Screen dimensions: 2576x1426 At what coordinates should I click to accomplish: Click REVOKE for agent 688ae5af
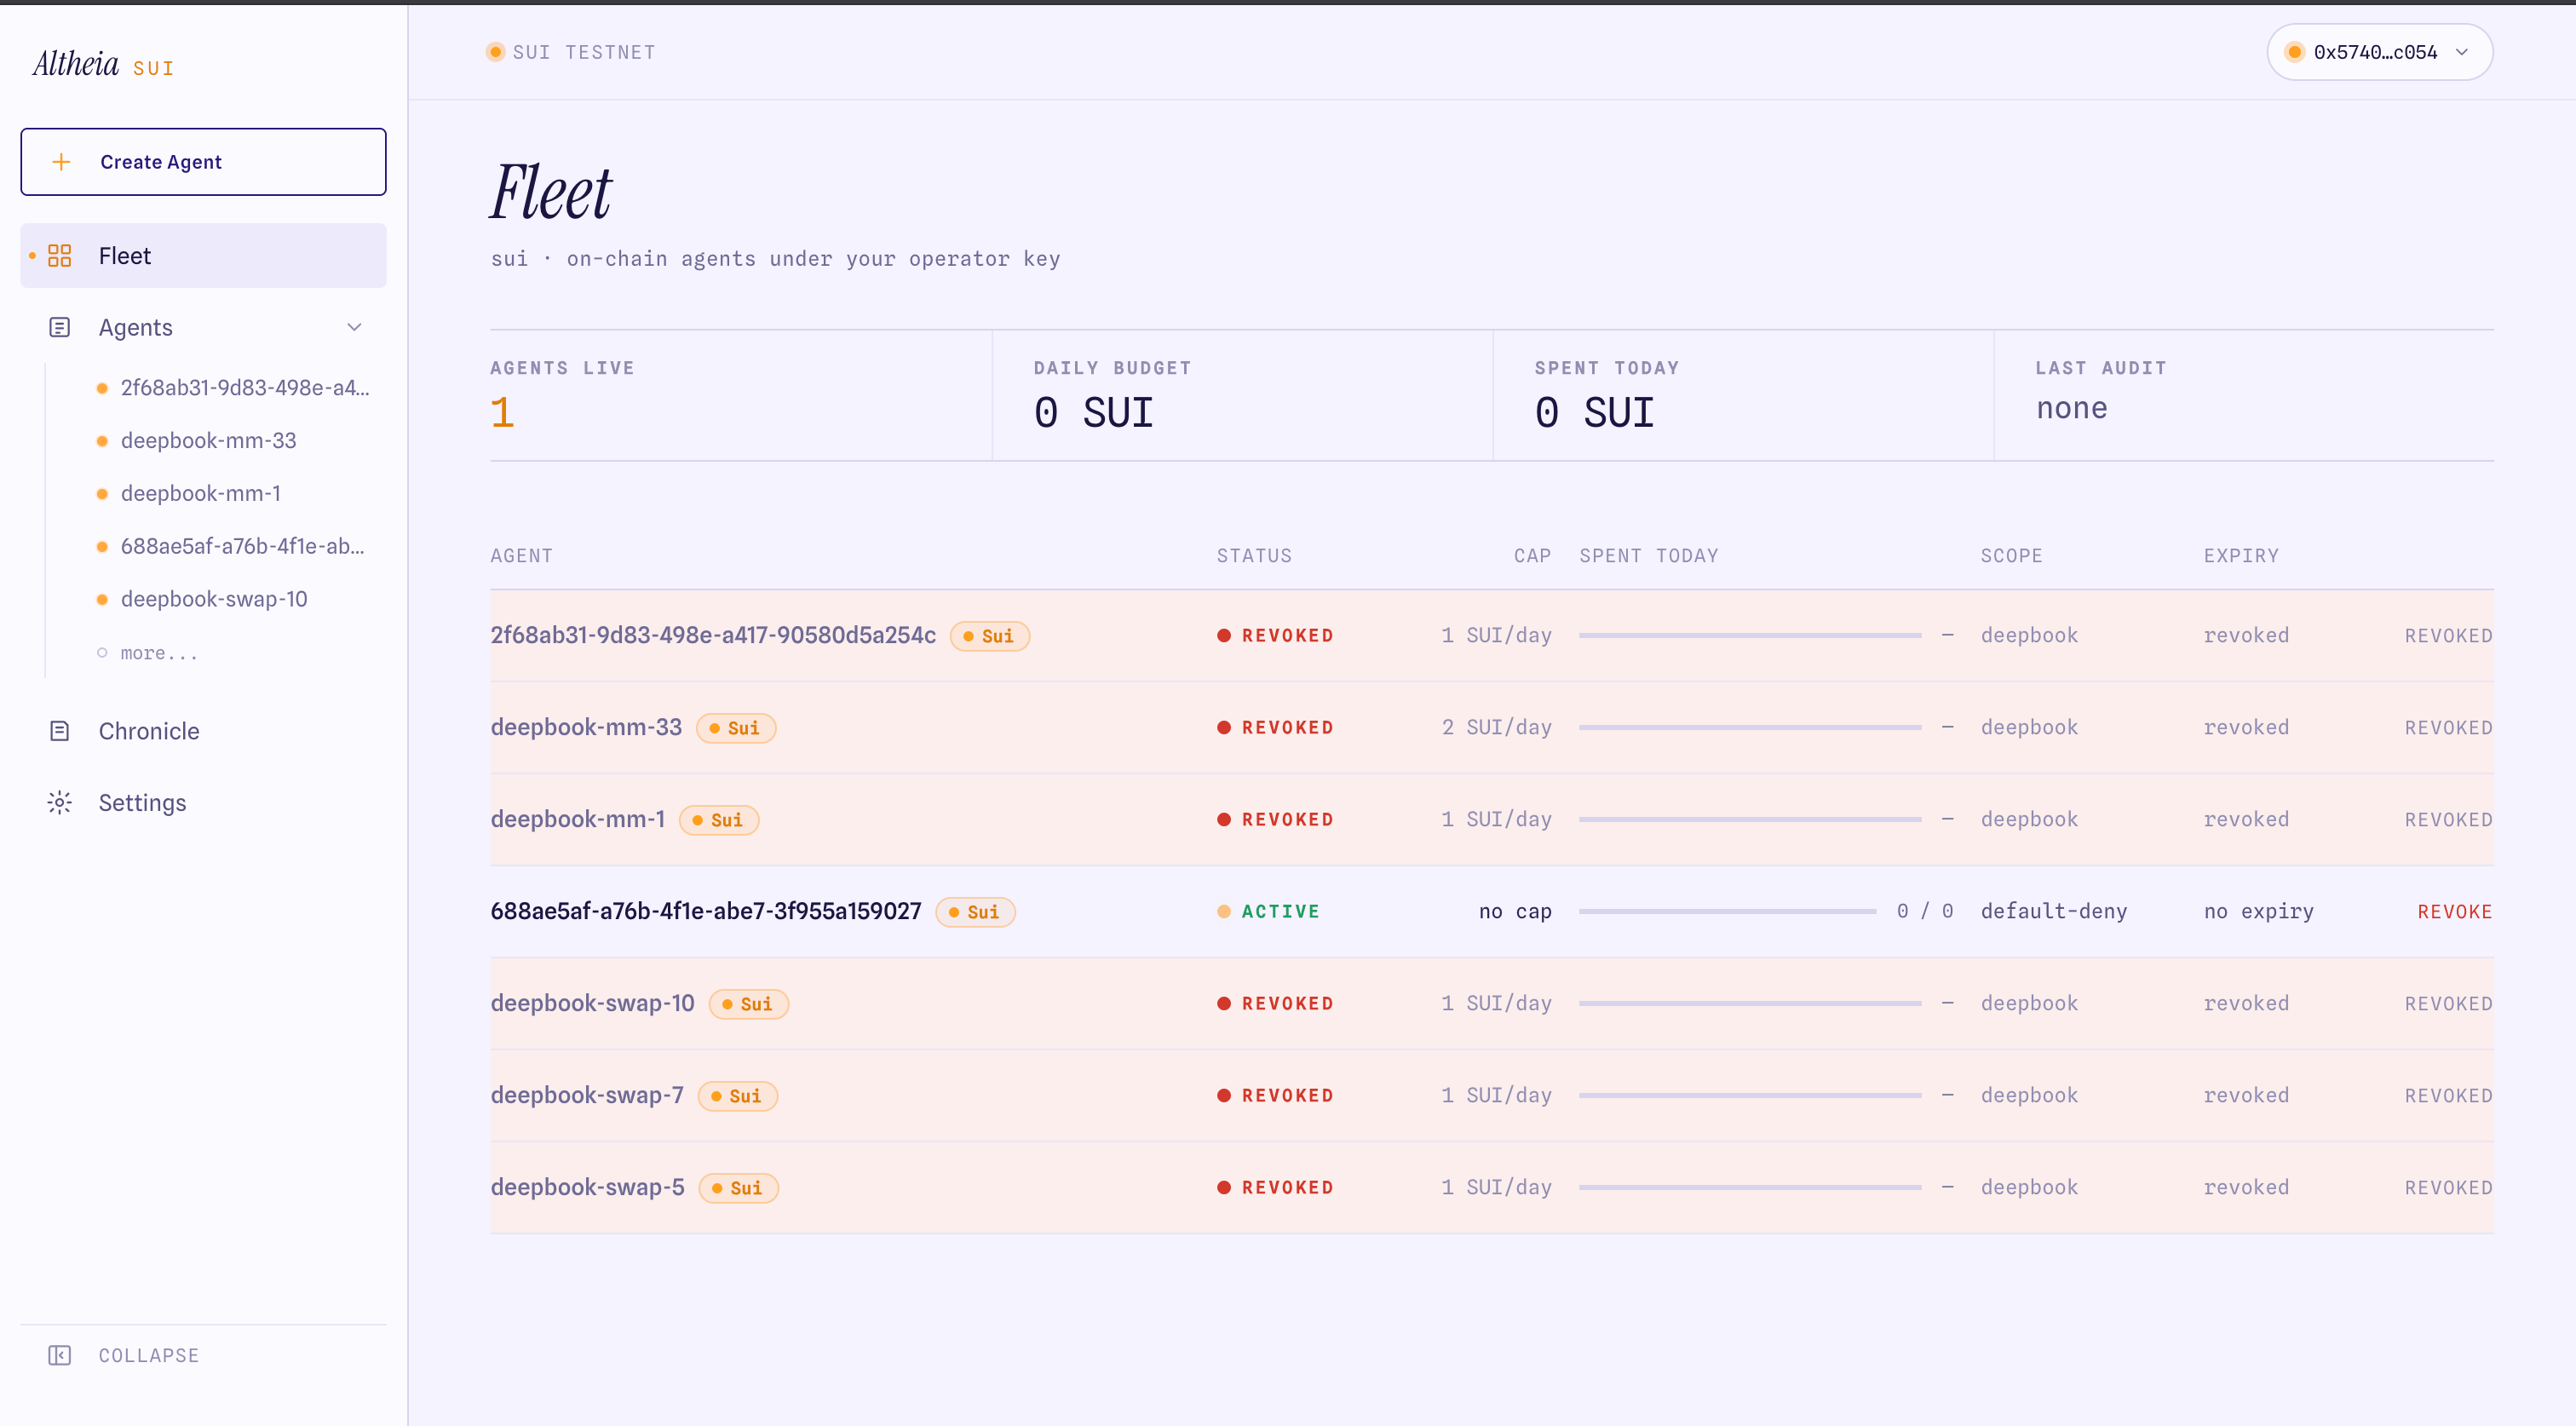coord(2454,911)
